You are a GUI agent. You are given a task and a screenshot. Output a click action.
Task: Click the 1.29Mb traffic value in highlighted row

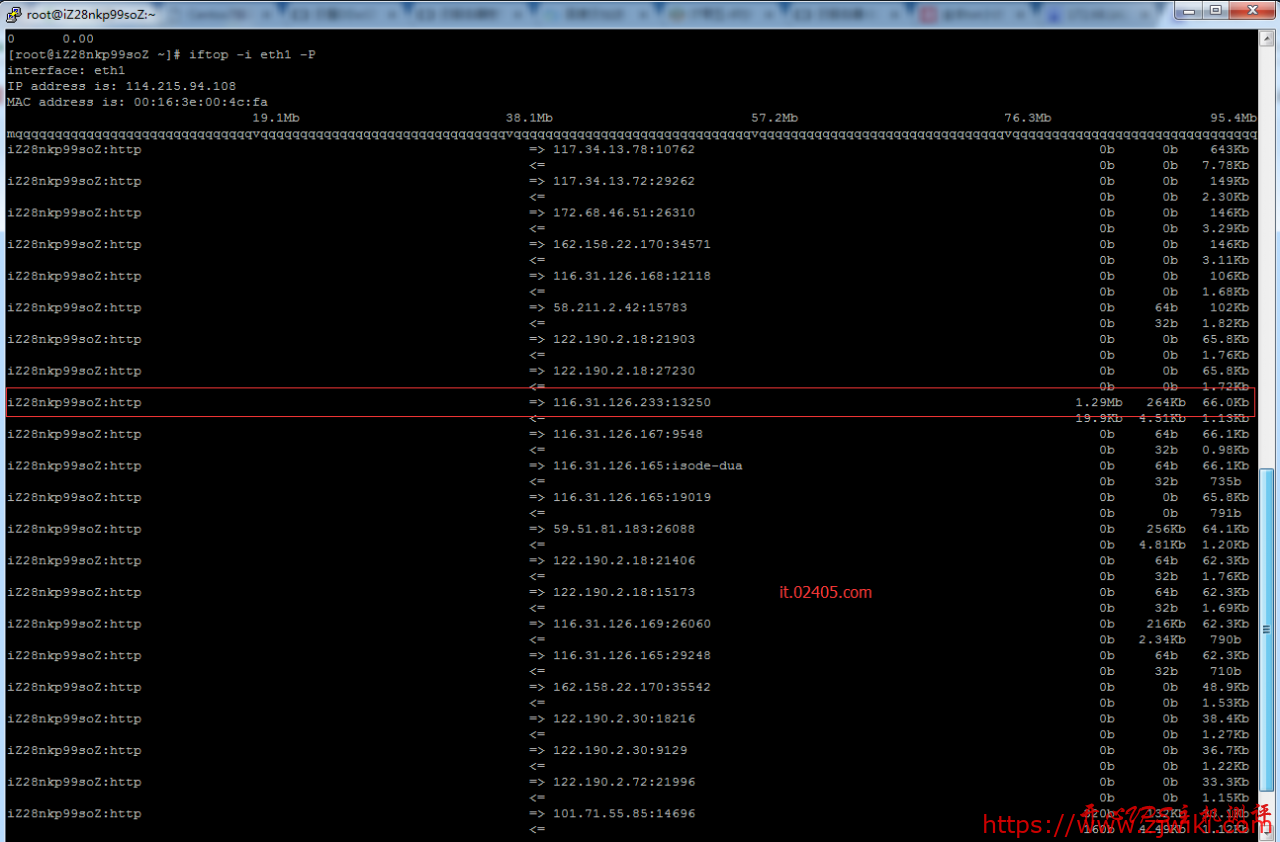tap(1097, 402)
